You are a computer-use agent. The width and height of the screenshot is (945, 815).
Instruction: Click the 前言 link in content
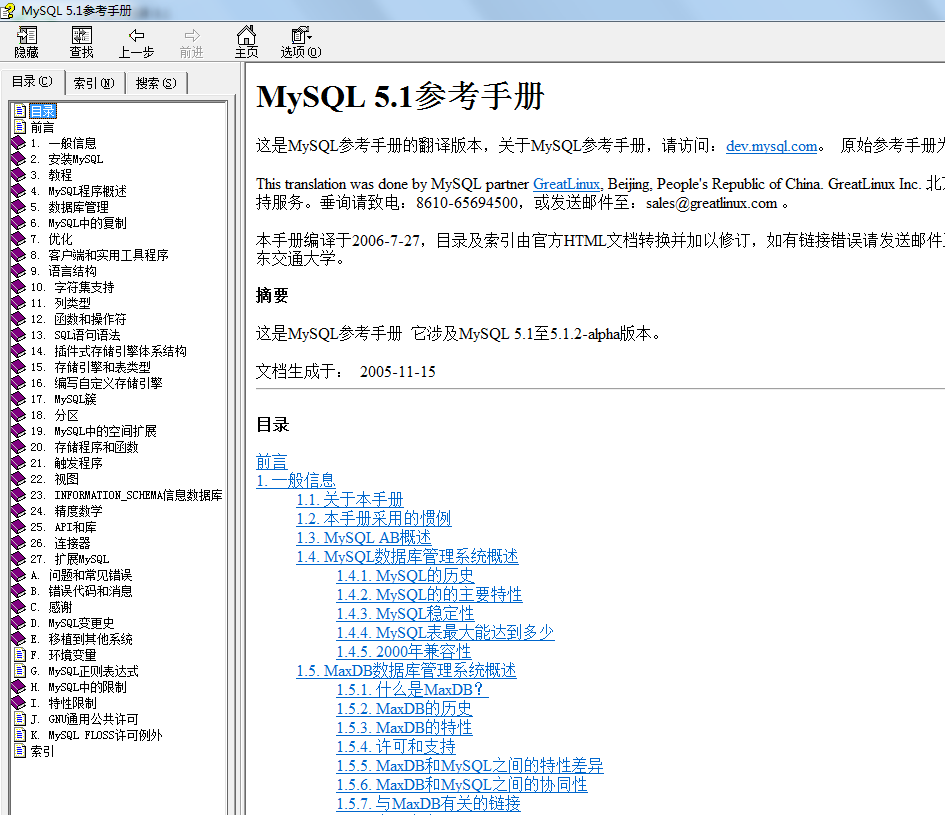click(x=272, y=462)
